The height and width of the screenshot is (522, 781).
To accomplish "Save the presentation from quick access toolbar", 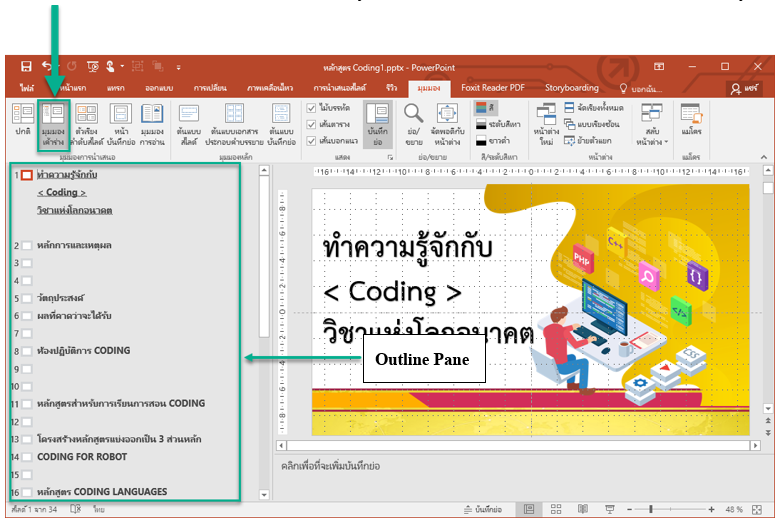I will (26, 66).
